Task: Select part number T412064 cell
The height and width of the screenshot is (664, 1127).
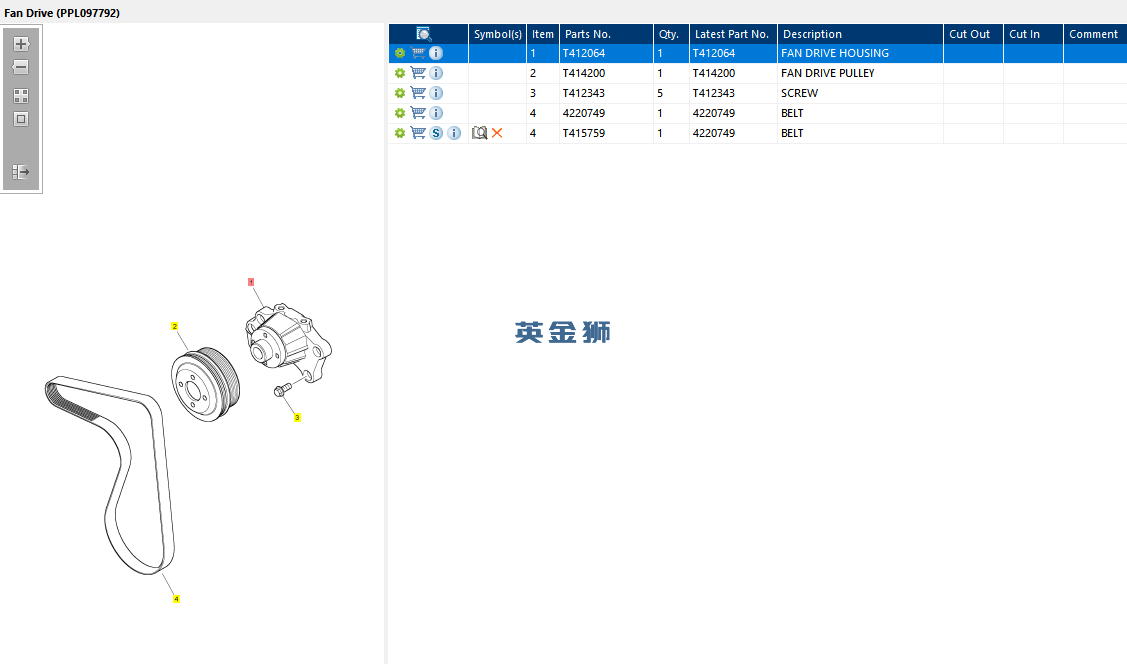Action: (606, 53)
